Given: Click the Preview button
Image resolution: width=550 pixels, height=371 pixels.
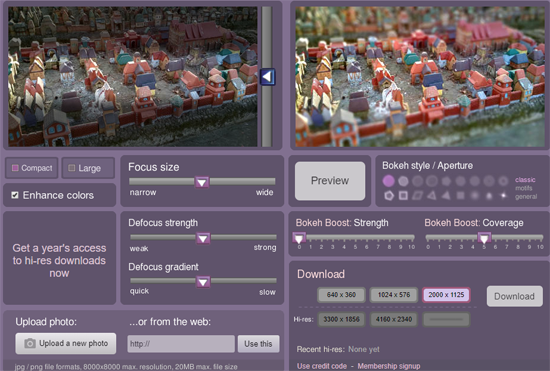Looking at the screenshot, I should pos(330,181).
